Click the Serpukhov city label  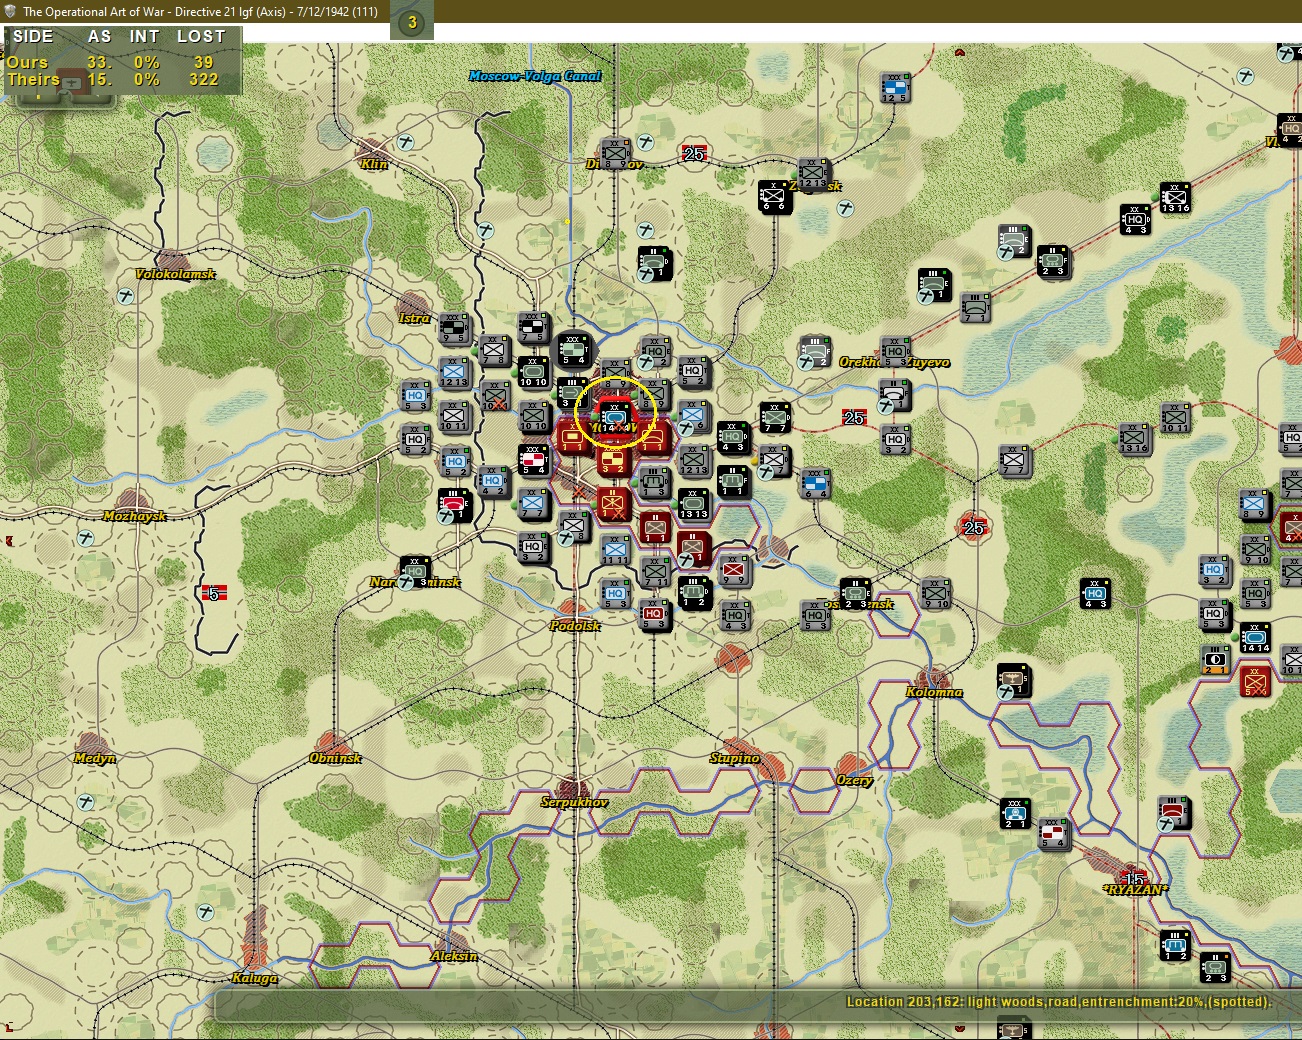click(x=574, y=802)
